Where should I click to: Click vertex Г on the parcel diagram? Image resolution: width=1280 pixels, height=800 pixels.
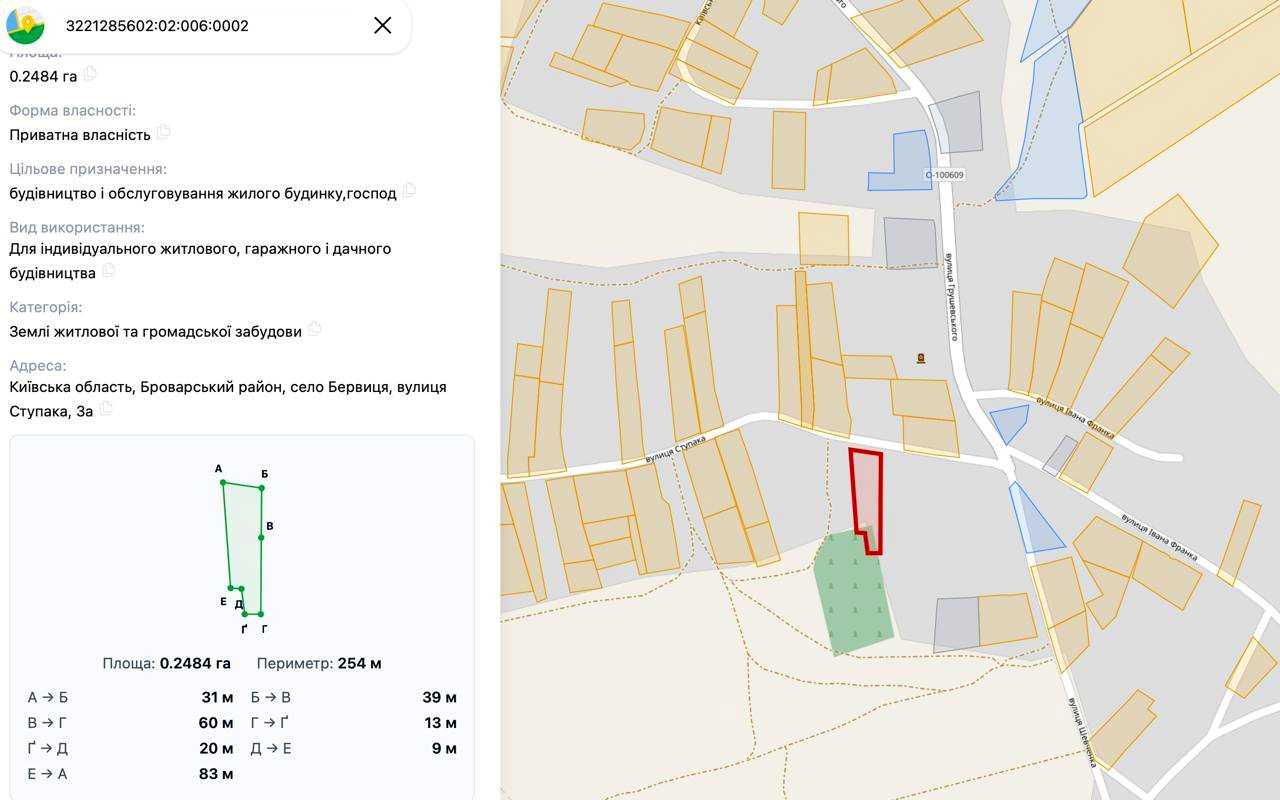pos(260,614)
